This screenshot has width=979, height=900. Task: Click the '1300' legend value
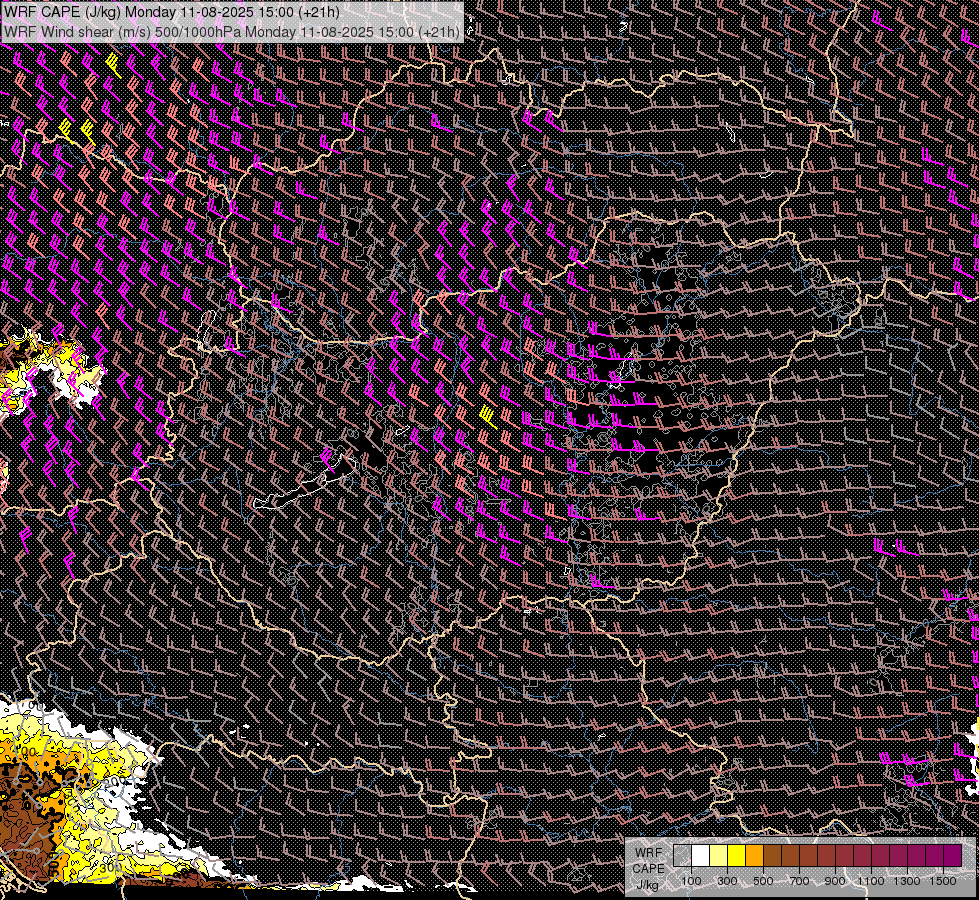[x=907, y=881]
